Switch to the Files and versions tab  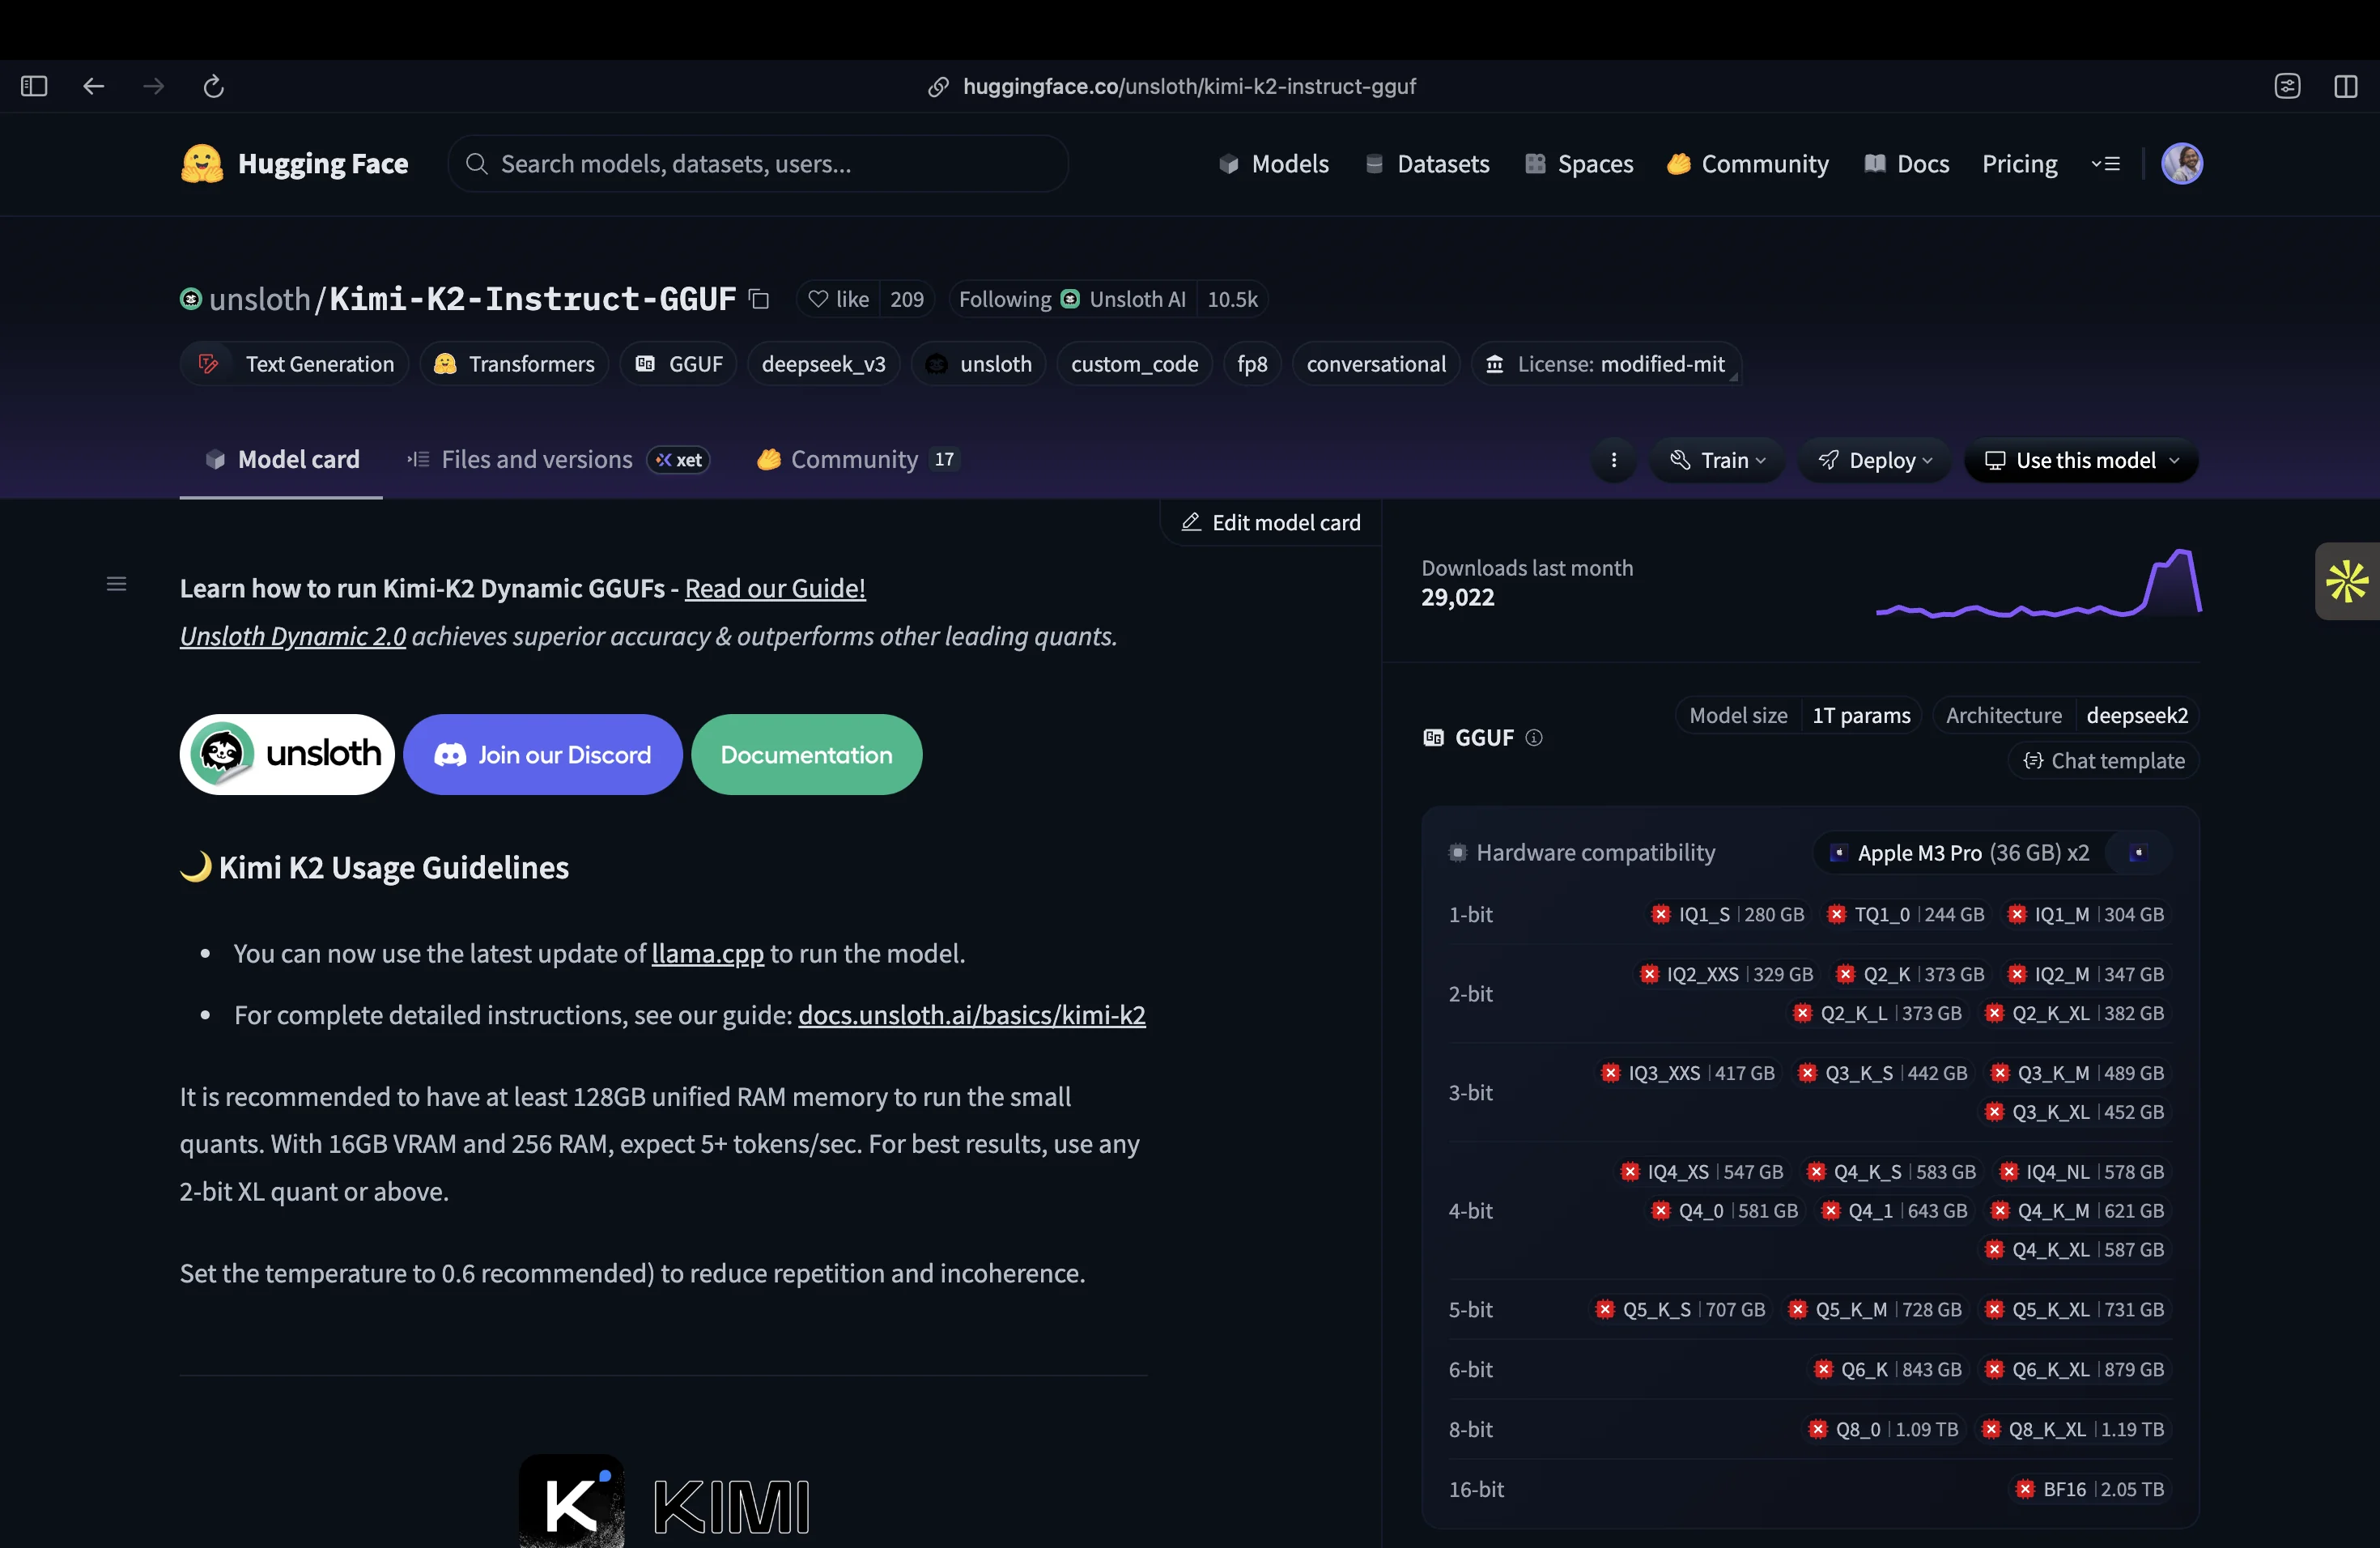click(x=537, y=459)
